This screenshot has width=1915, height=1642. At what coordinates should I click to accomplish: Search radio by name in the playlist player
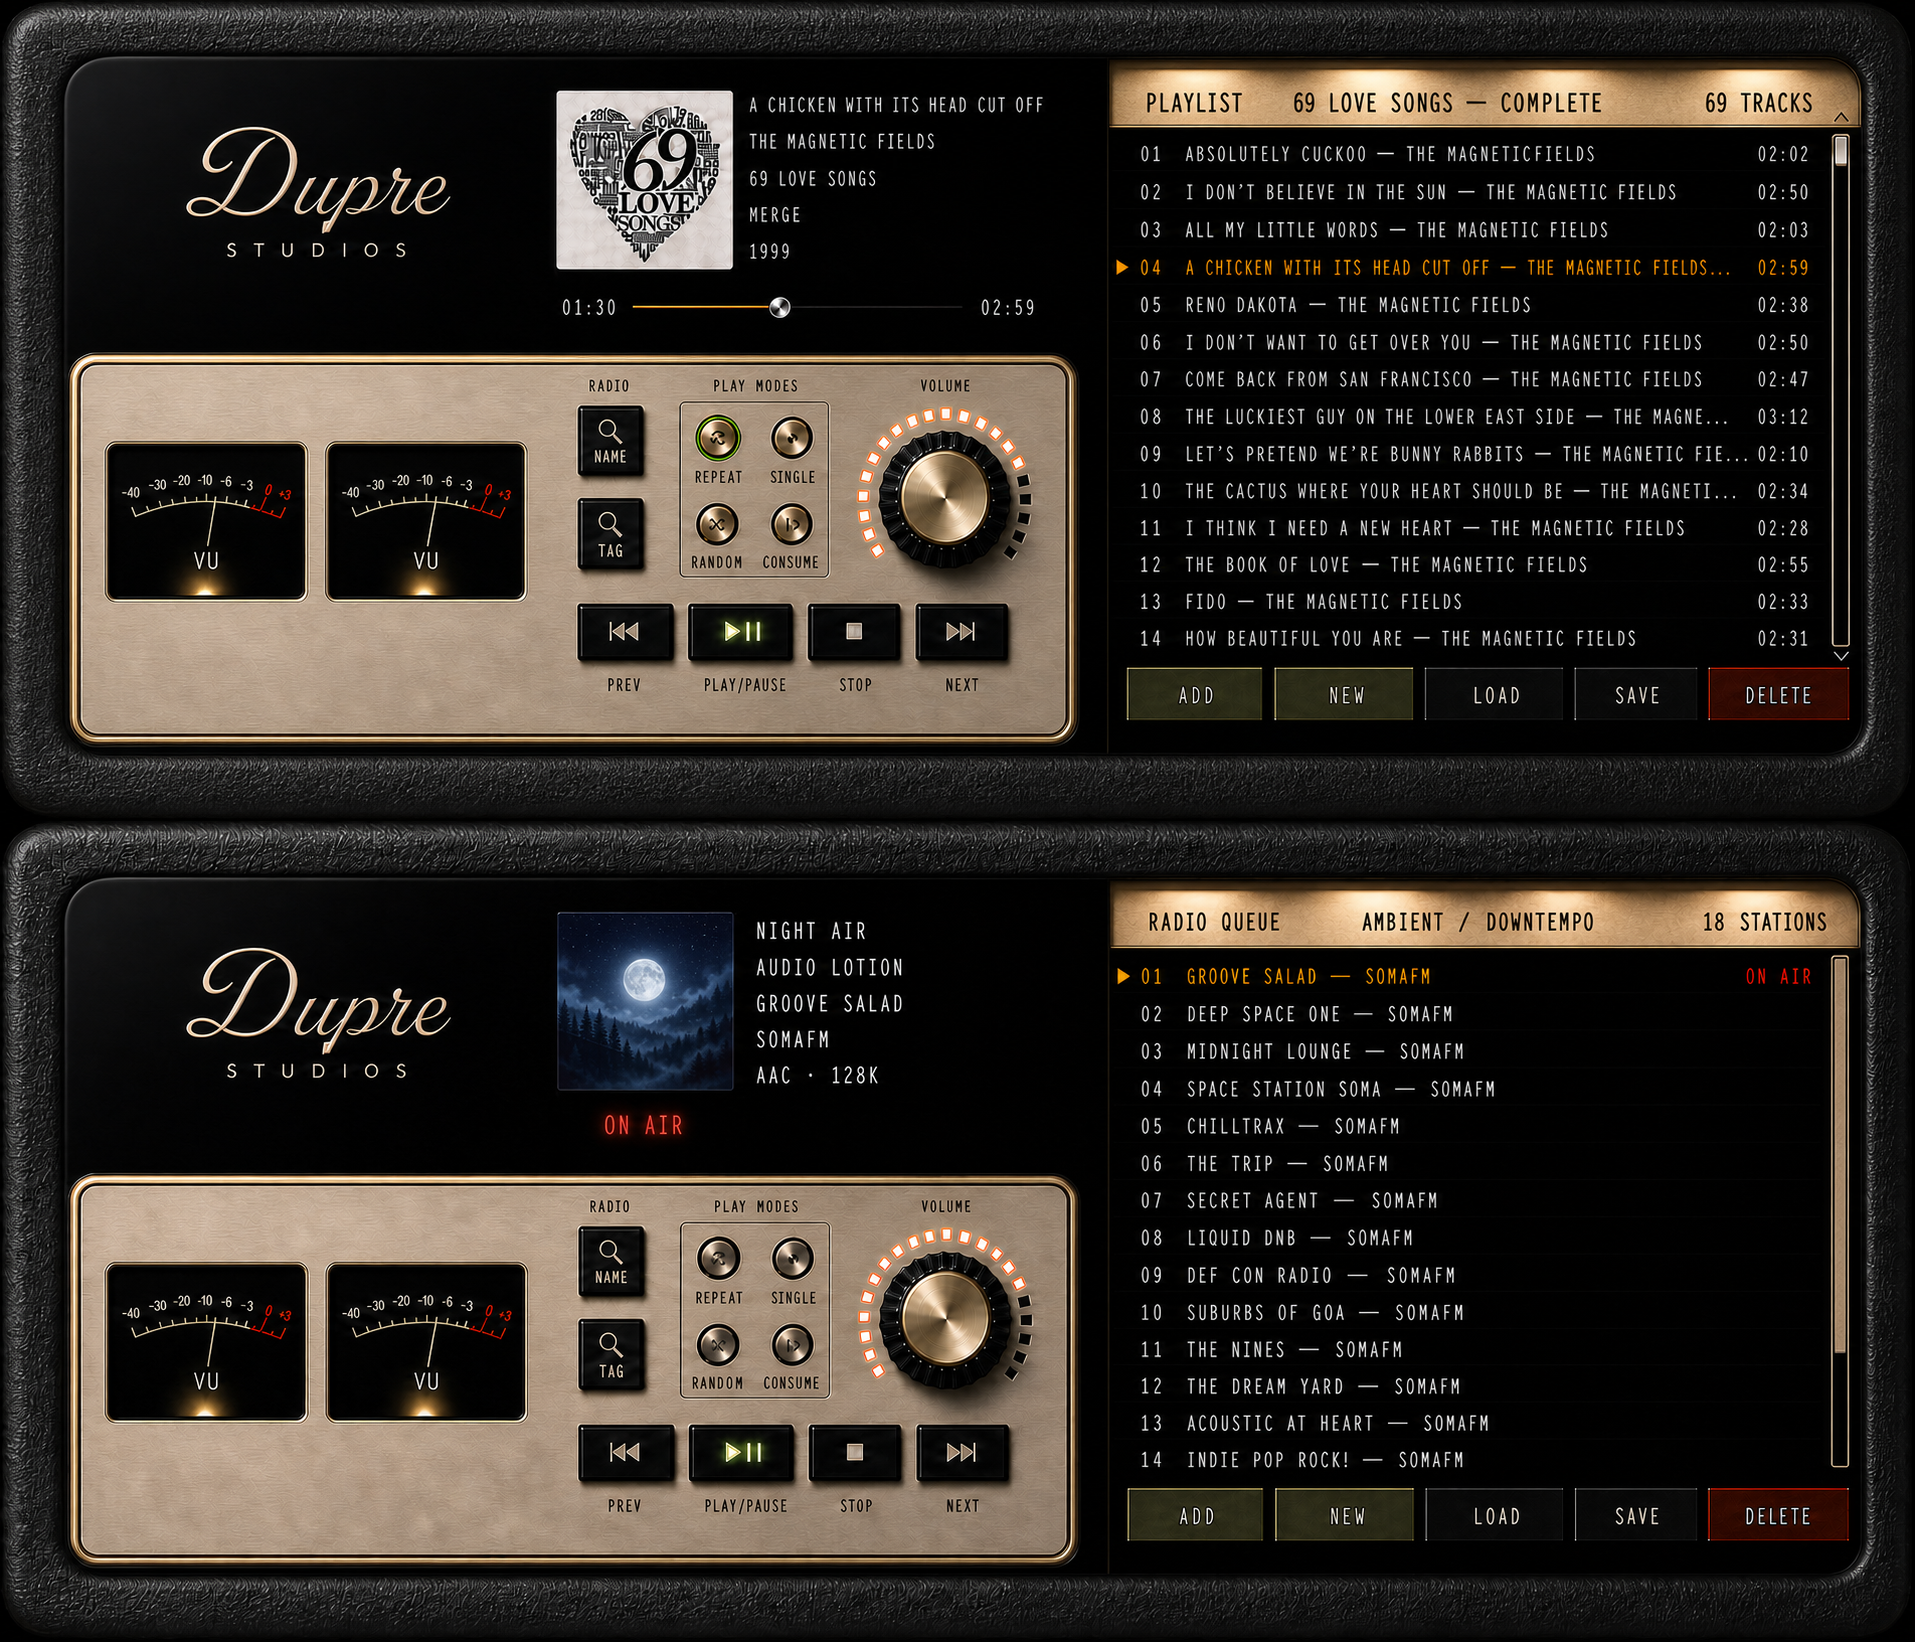610,441
